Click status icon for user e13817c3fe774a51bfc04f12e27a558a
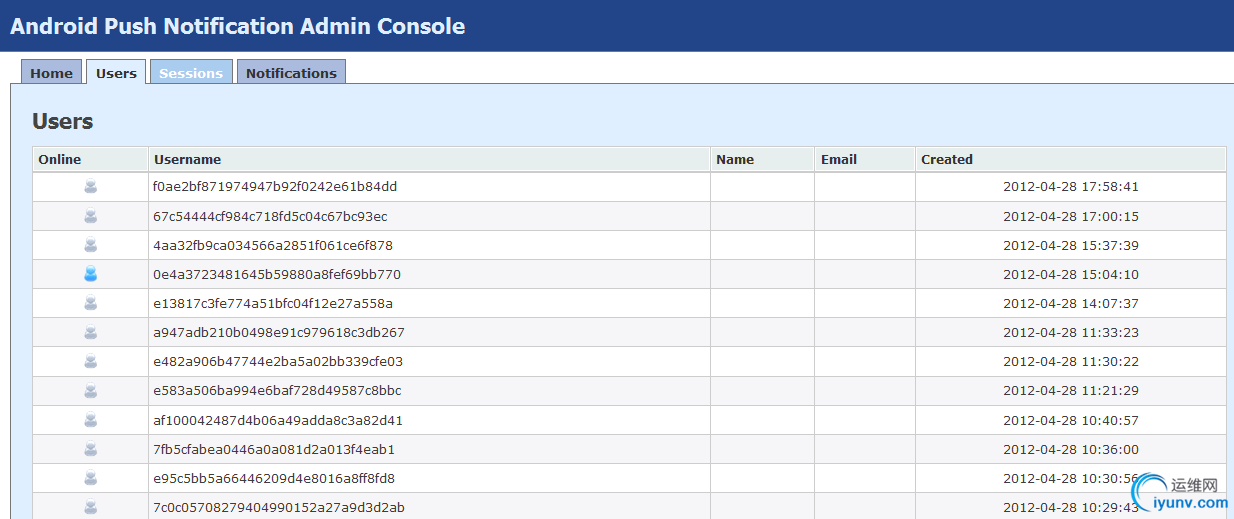The image size is (1234, 519). point(90,303)
